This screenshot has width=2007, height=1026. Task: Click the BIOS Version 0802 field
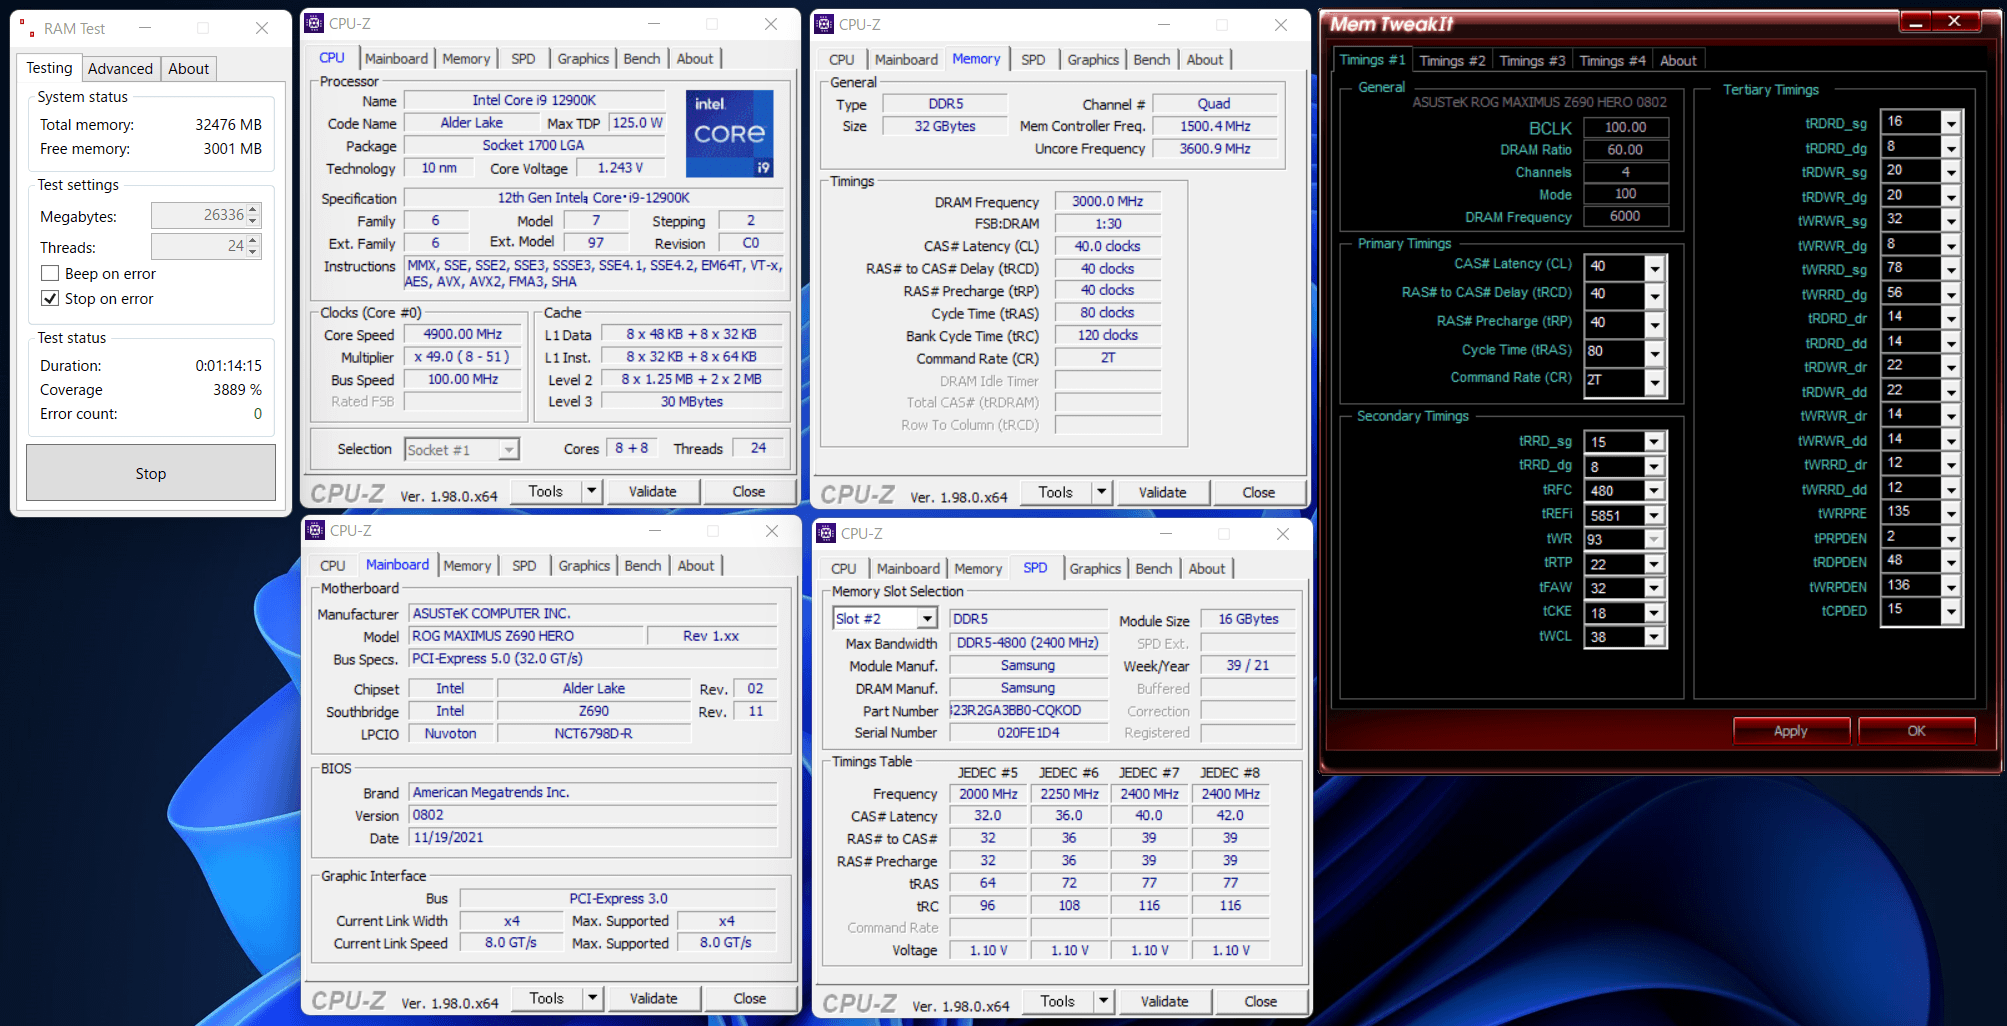[x=593, y=815]
